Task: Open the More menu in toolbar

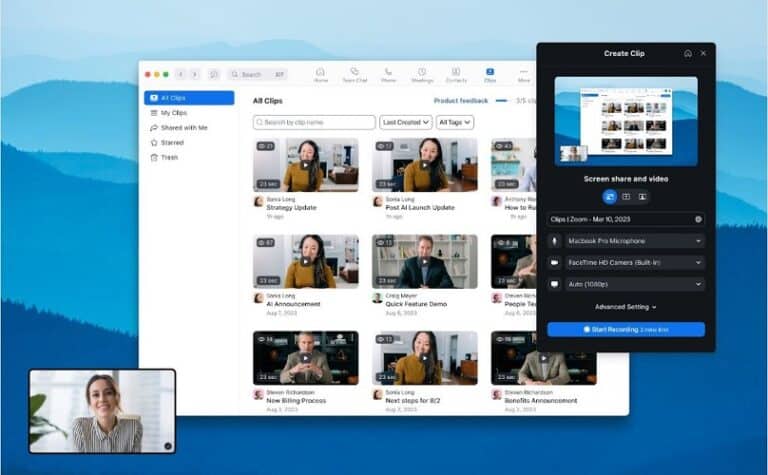Action: 524,75
